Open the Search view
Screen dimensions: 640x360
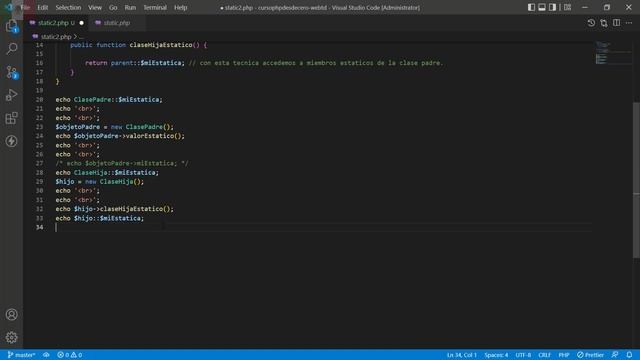click(11, 49)
